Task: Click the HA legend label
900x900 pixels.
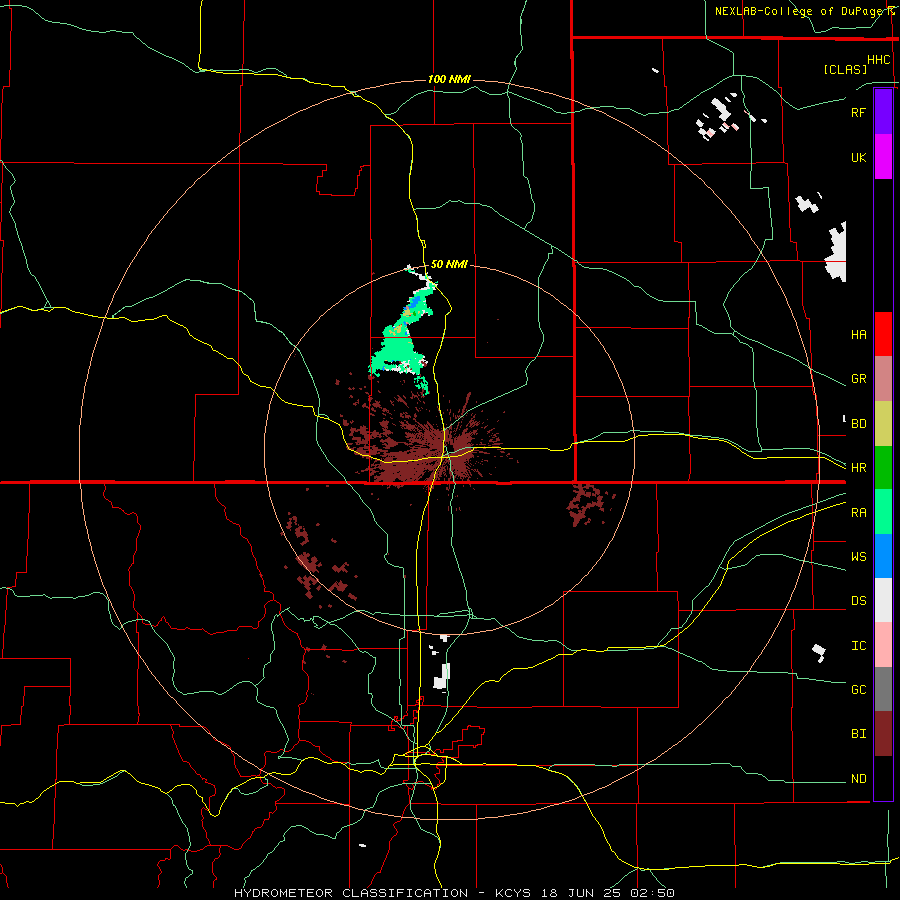Action: pyautogui.click(x=858, y=334)
